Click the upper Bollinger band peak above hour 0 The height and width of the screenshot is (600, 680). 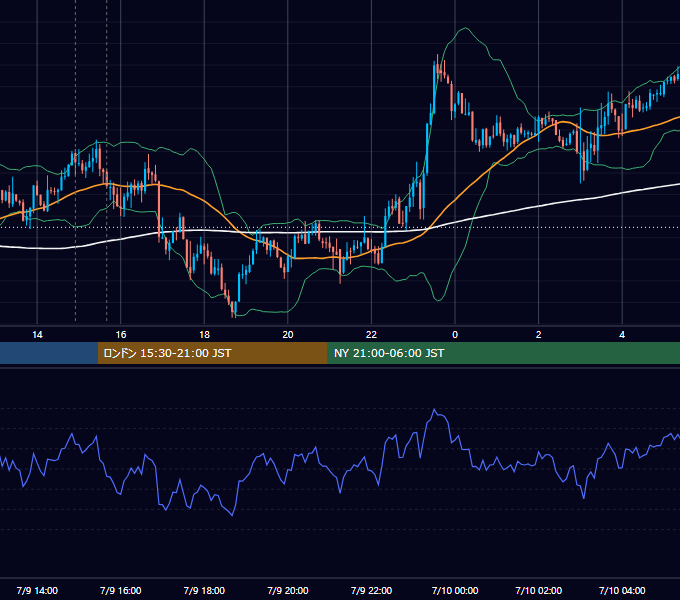(465, 28)
